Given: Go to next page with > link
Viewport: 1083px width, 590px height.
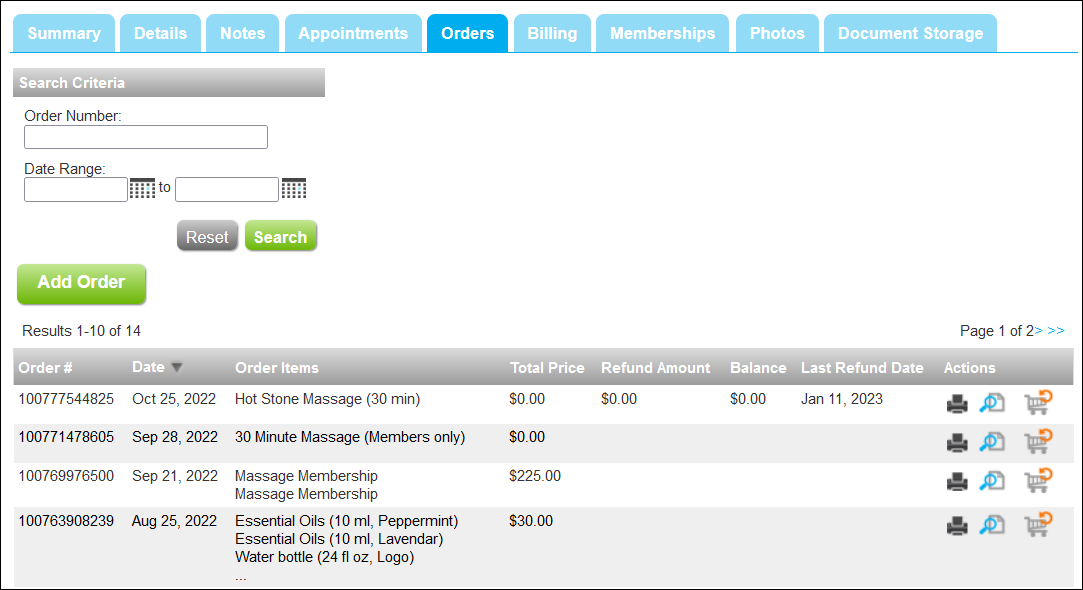Looking at the screenshot, I should click(x=1038, y=331).
